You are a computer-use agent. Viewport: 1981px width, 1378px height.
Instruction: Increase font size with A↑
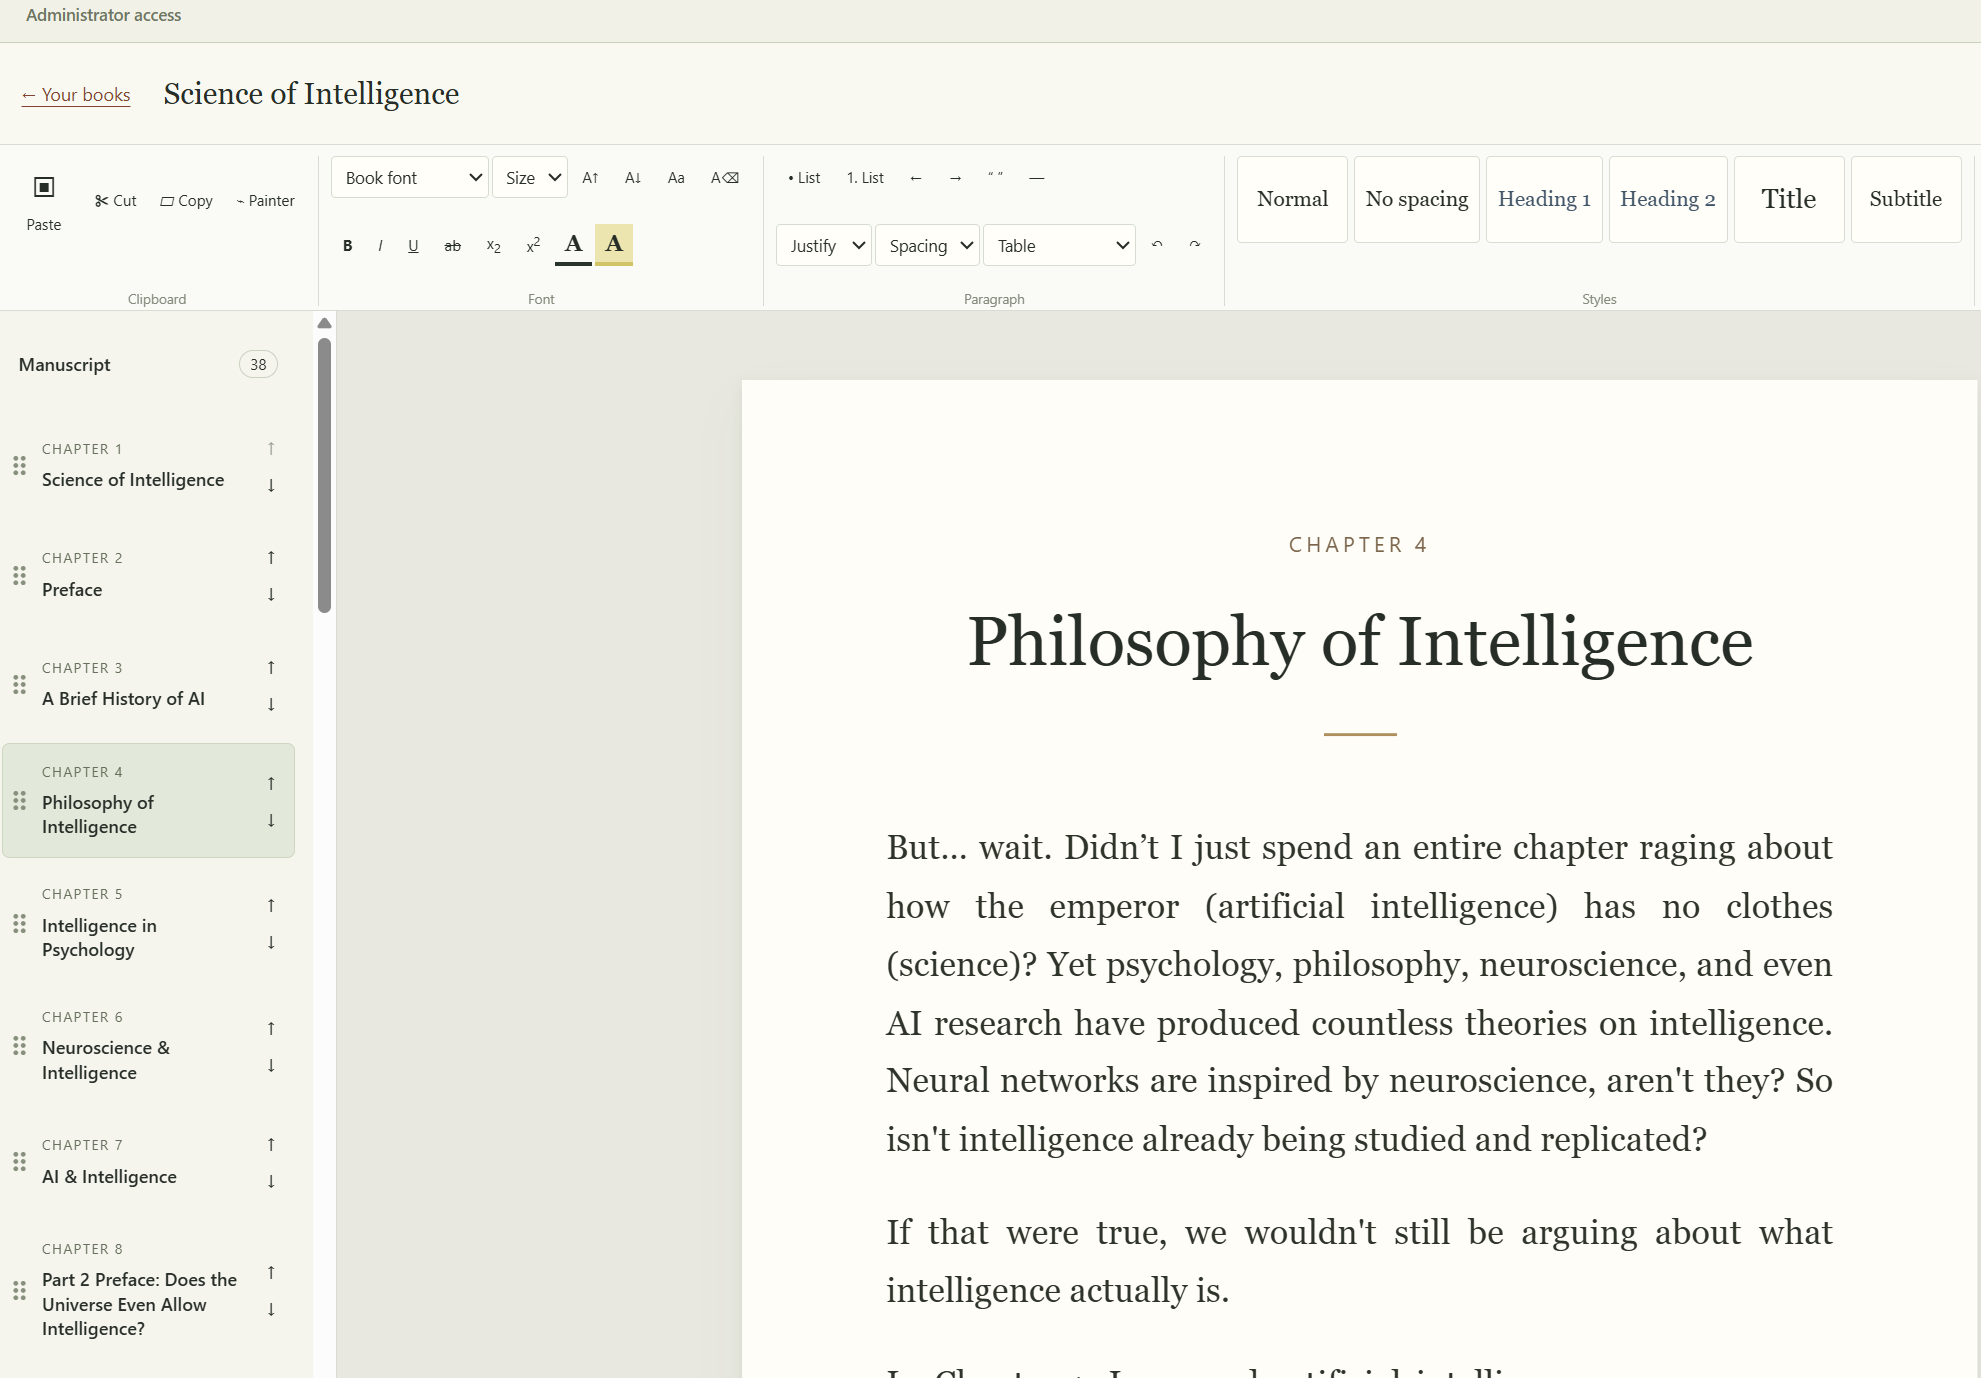click(x=591, y=178)
